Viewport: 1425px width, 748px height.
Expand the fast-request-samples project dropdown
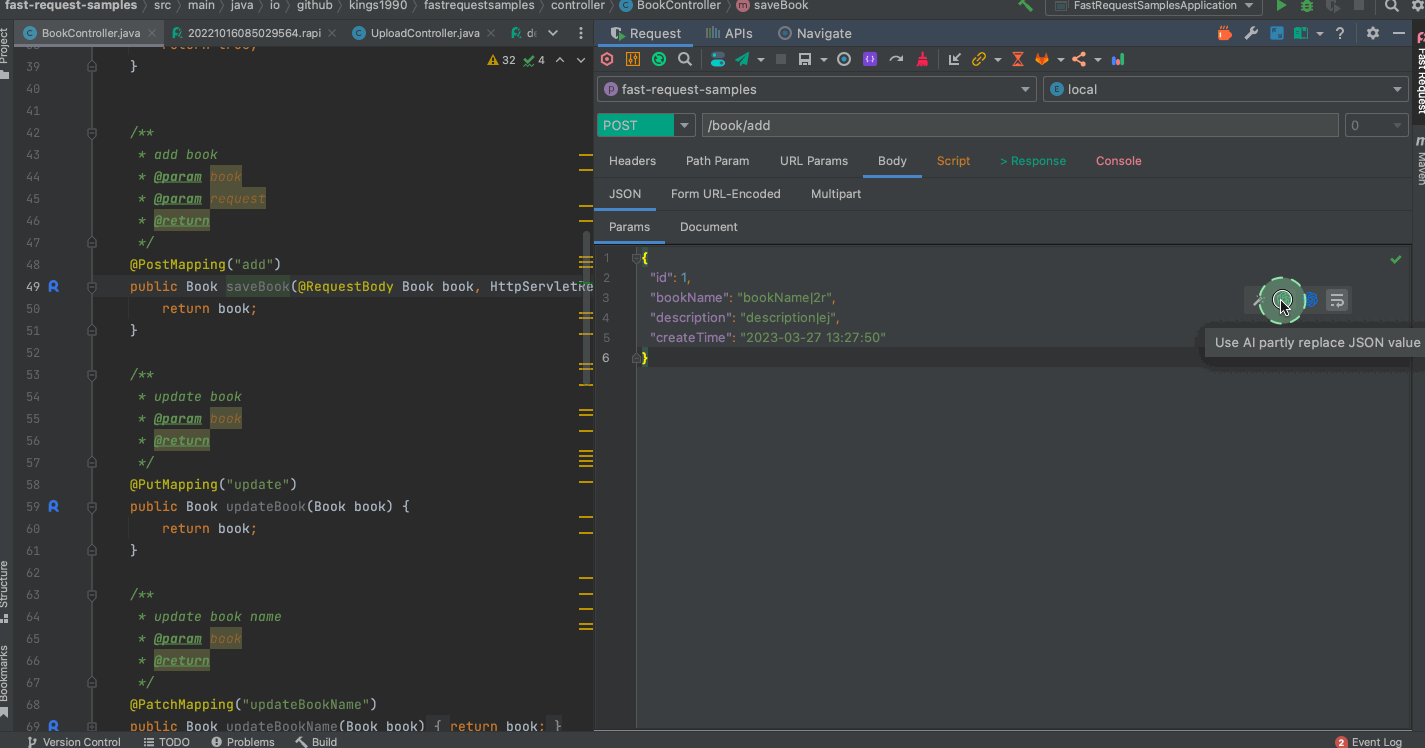(x=1025, y=90)
